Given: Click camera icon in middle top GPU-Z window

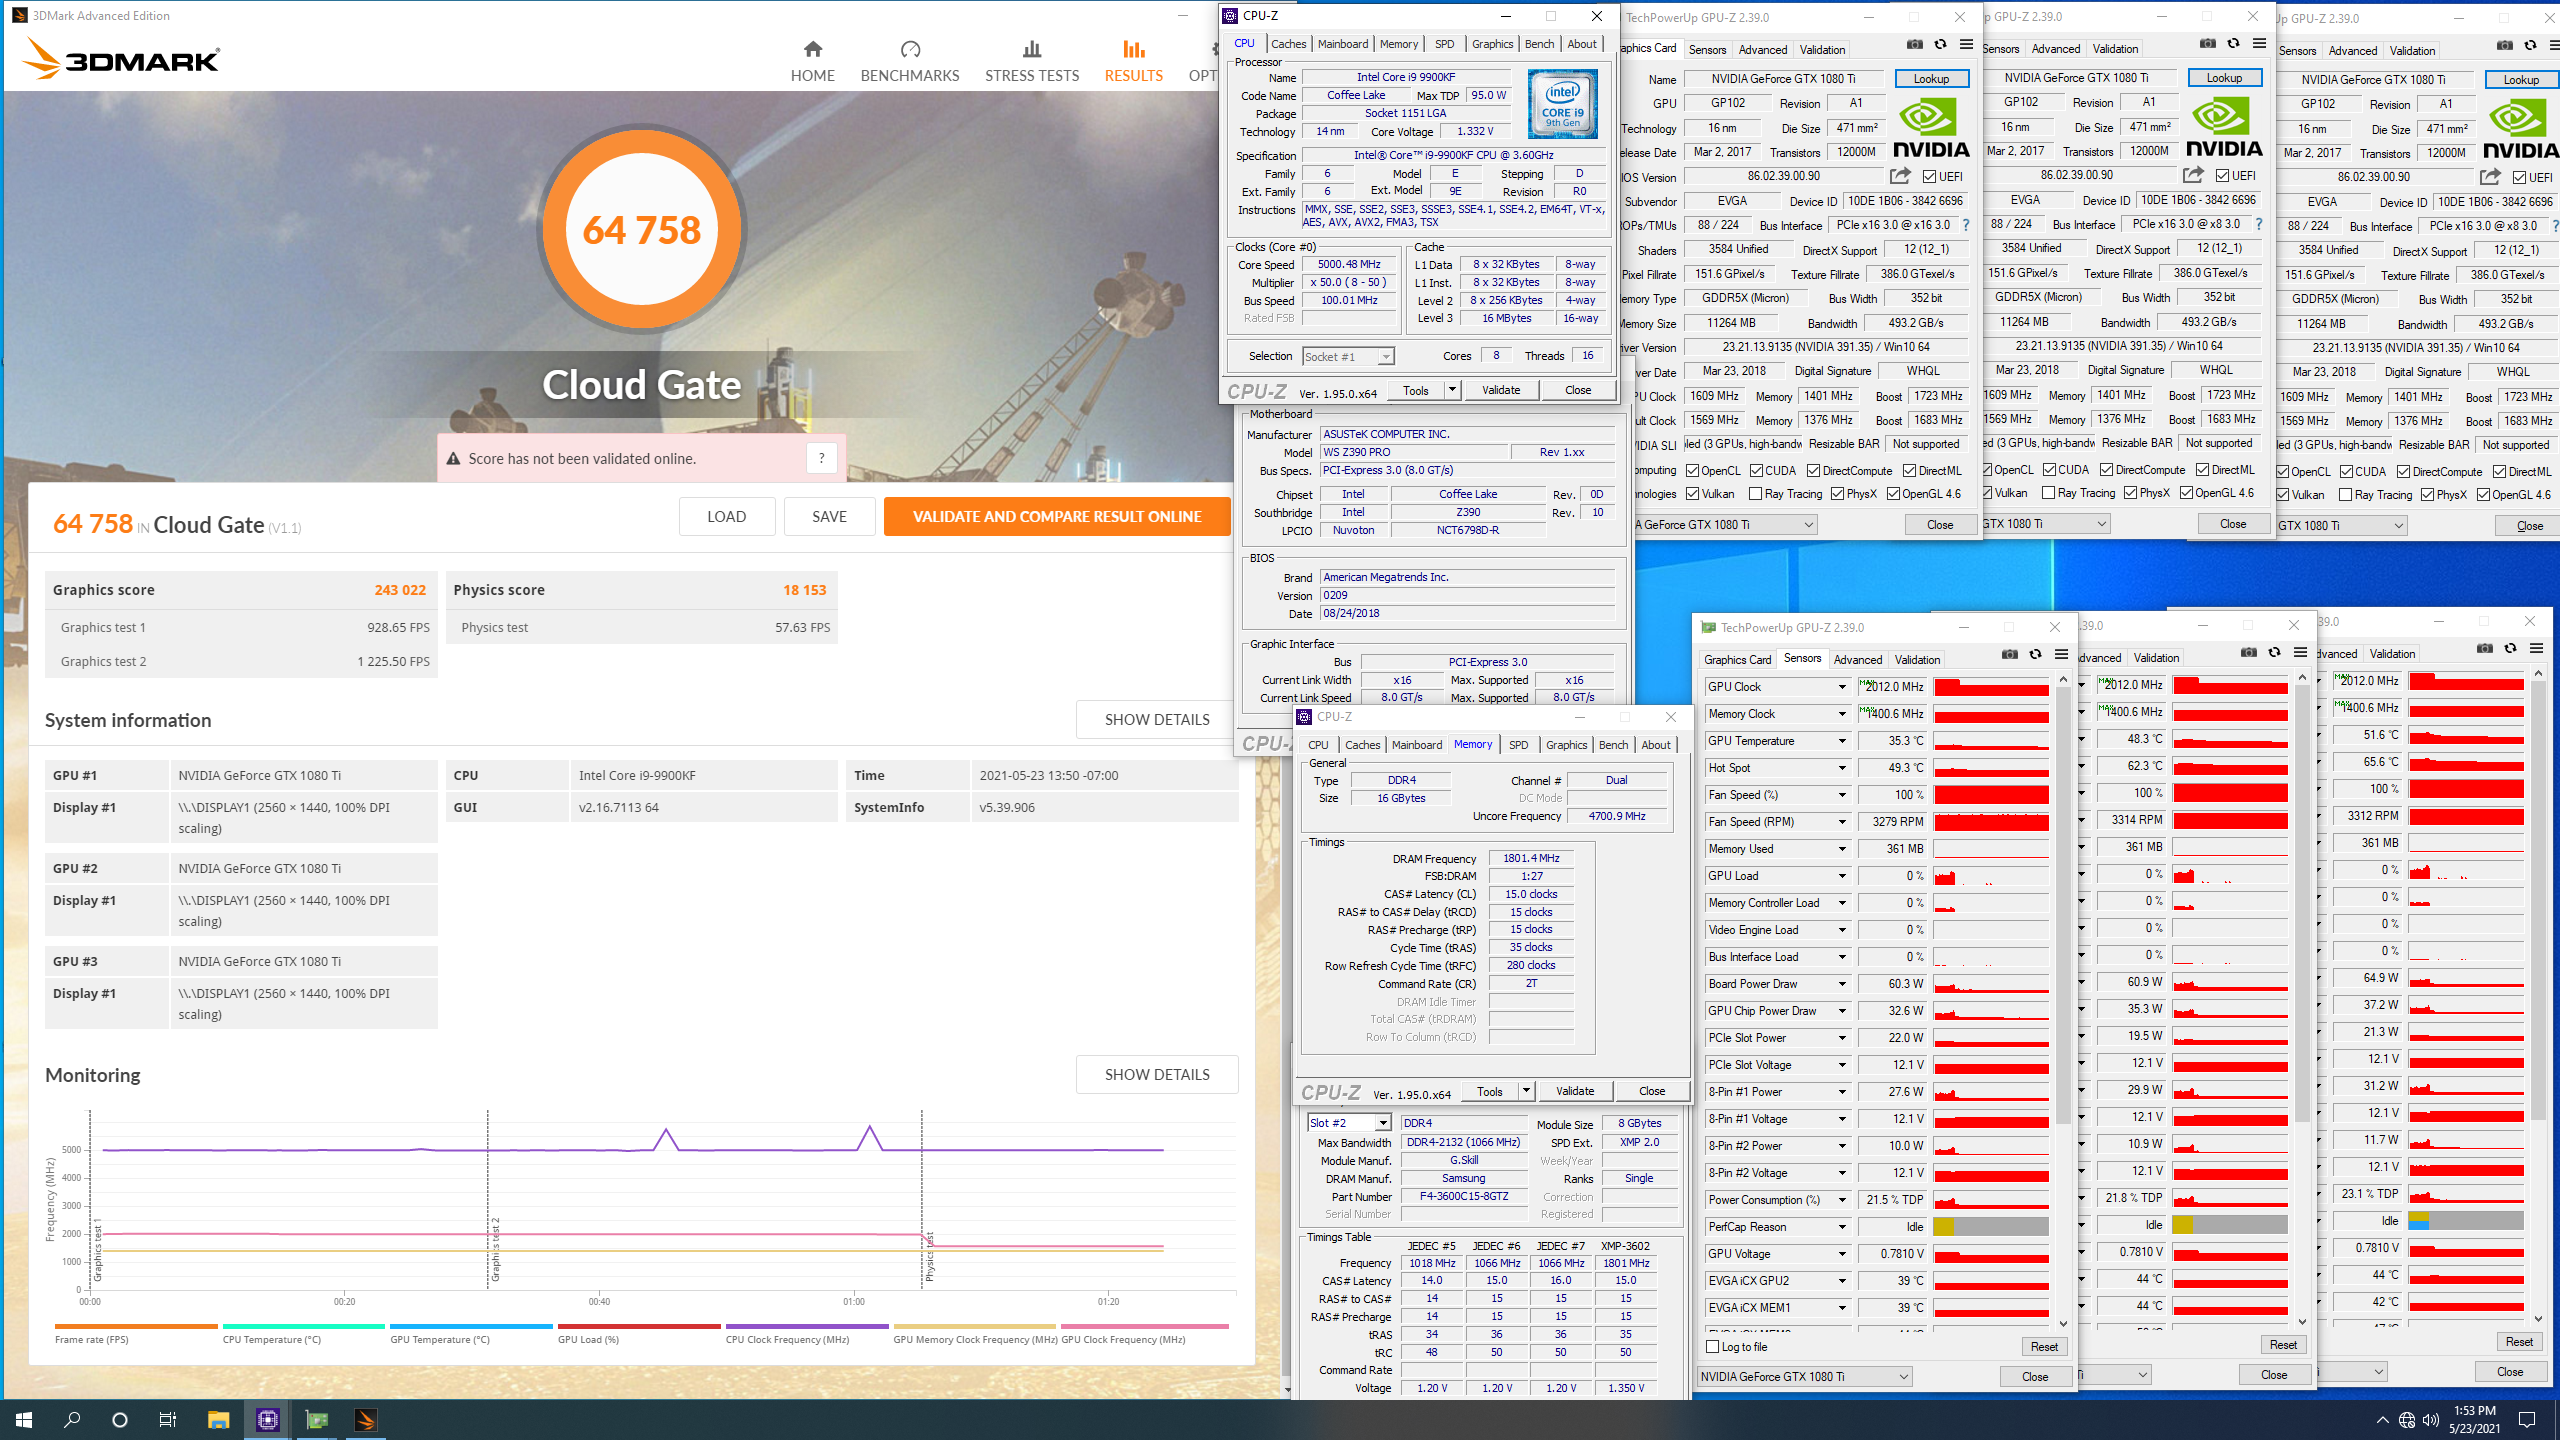Looking at the screenshot, I should [x=2207, y=43].
